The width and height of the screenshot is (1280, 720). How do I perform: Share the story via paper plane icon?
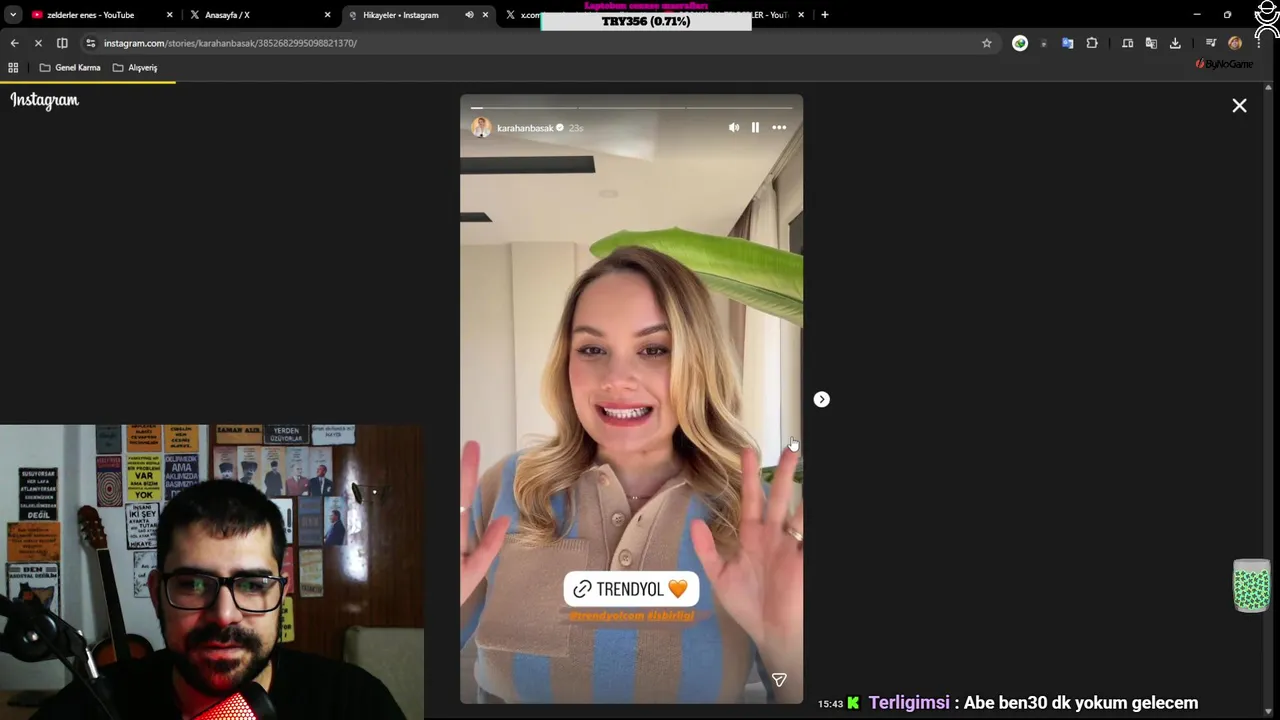779,680
